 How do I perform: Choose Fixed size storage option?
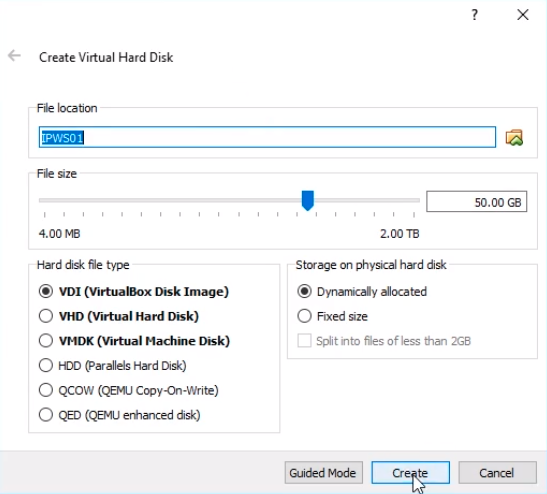coord(332,316)
